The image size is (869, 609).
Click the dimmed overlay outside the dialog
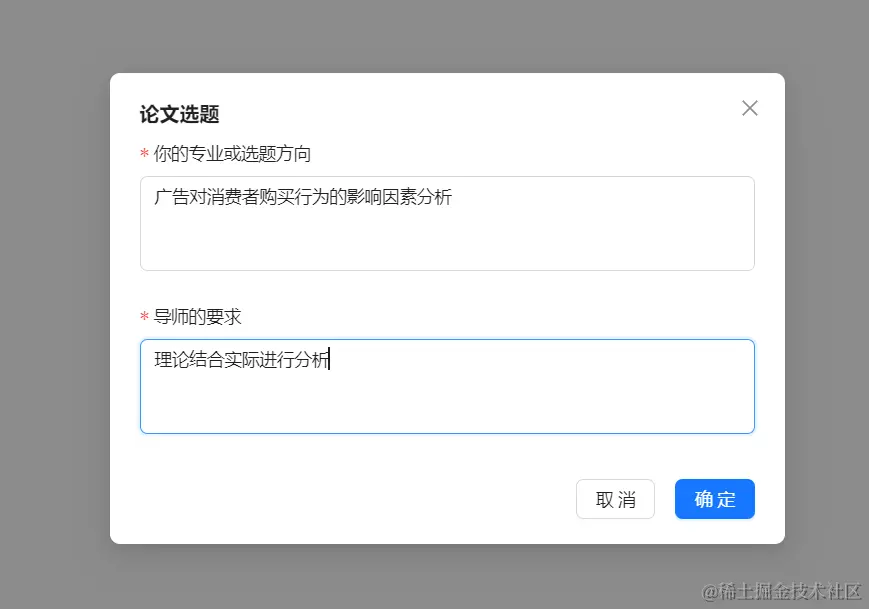[50, 300]
